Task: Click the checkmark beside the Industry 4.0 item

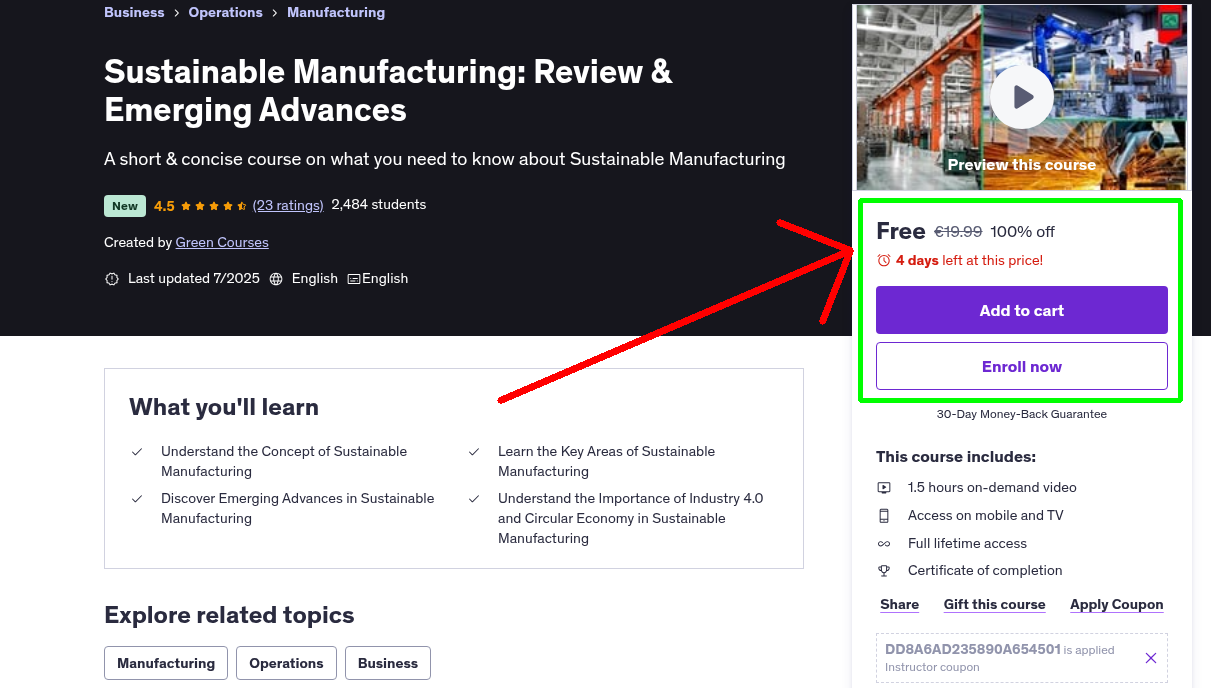Action: [x=474, y=499]
